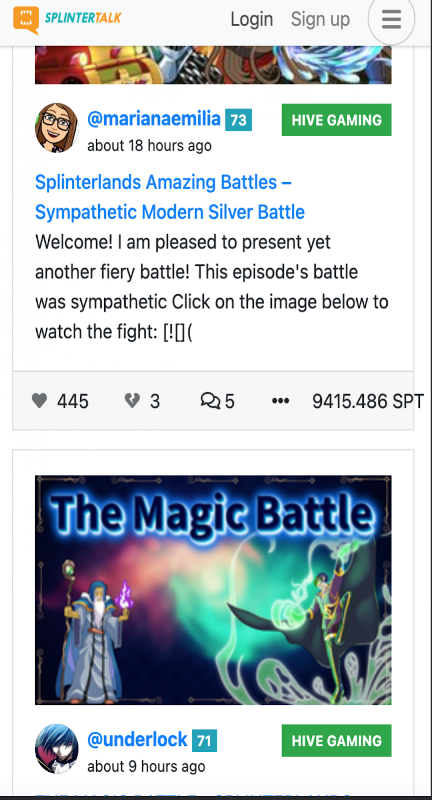Click the Login link

click(x=251, y=19)
